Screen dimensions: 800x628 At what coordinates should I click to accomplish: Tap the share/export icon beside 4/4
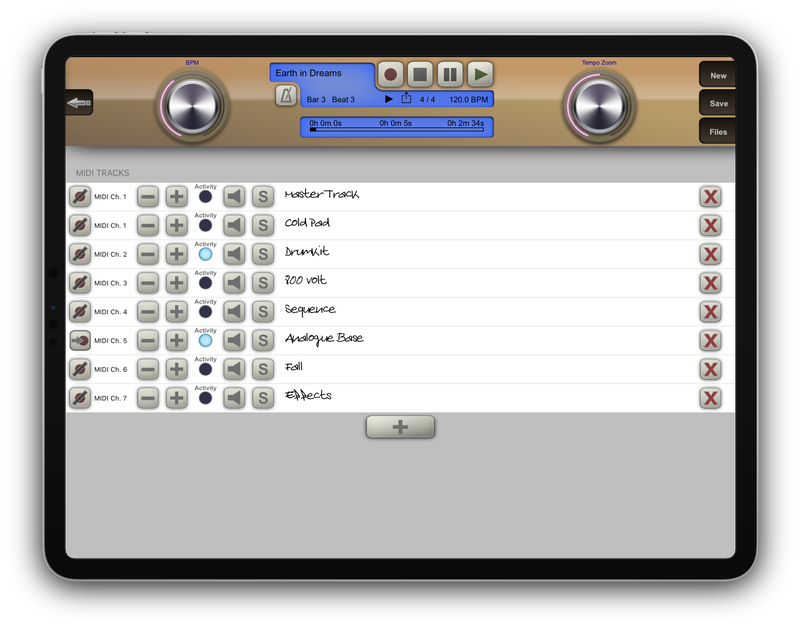(406, 99)
